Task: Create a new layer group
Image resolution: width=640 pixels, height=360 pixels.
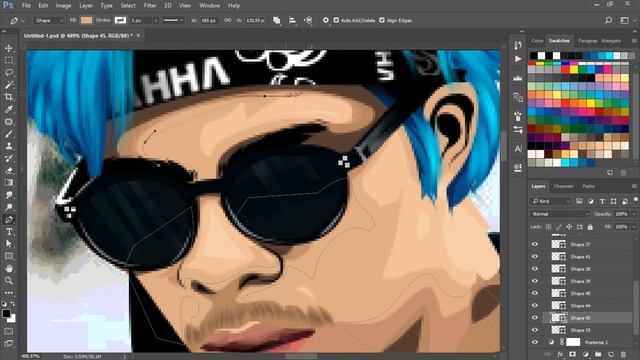Action: (598, 354)
